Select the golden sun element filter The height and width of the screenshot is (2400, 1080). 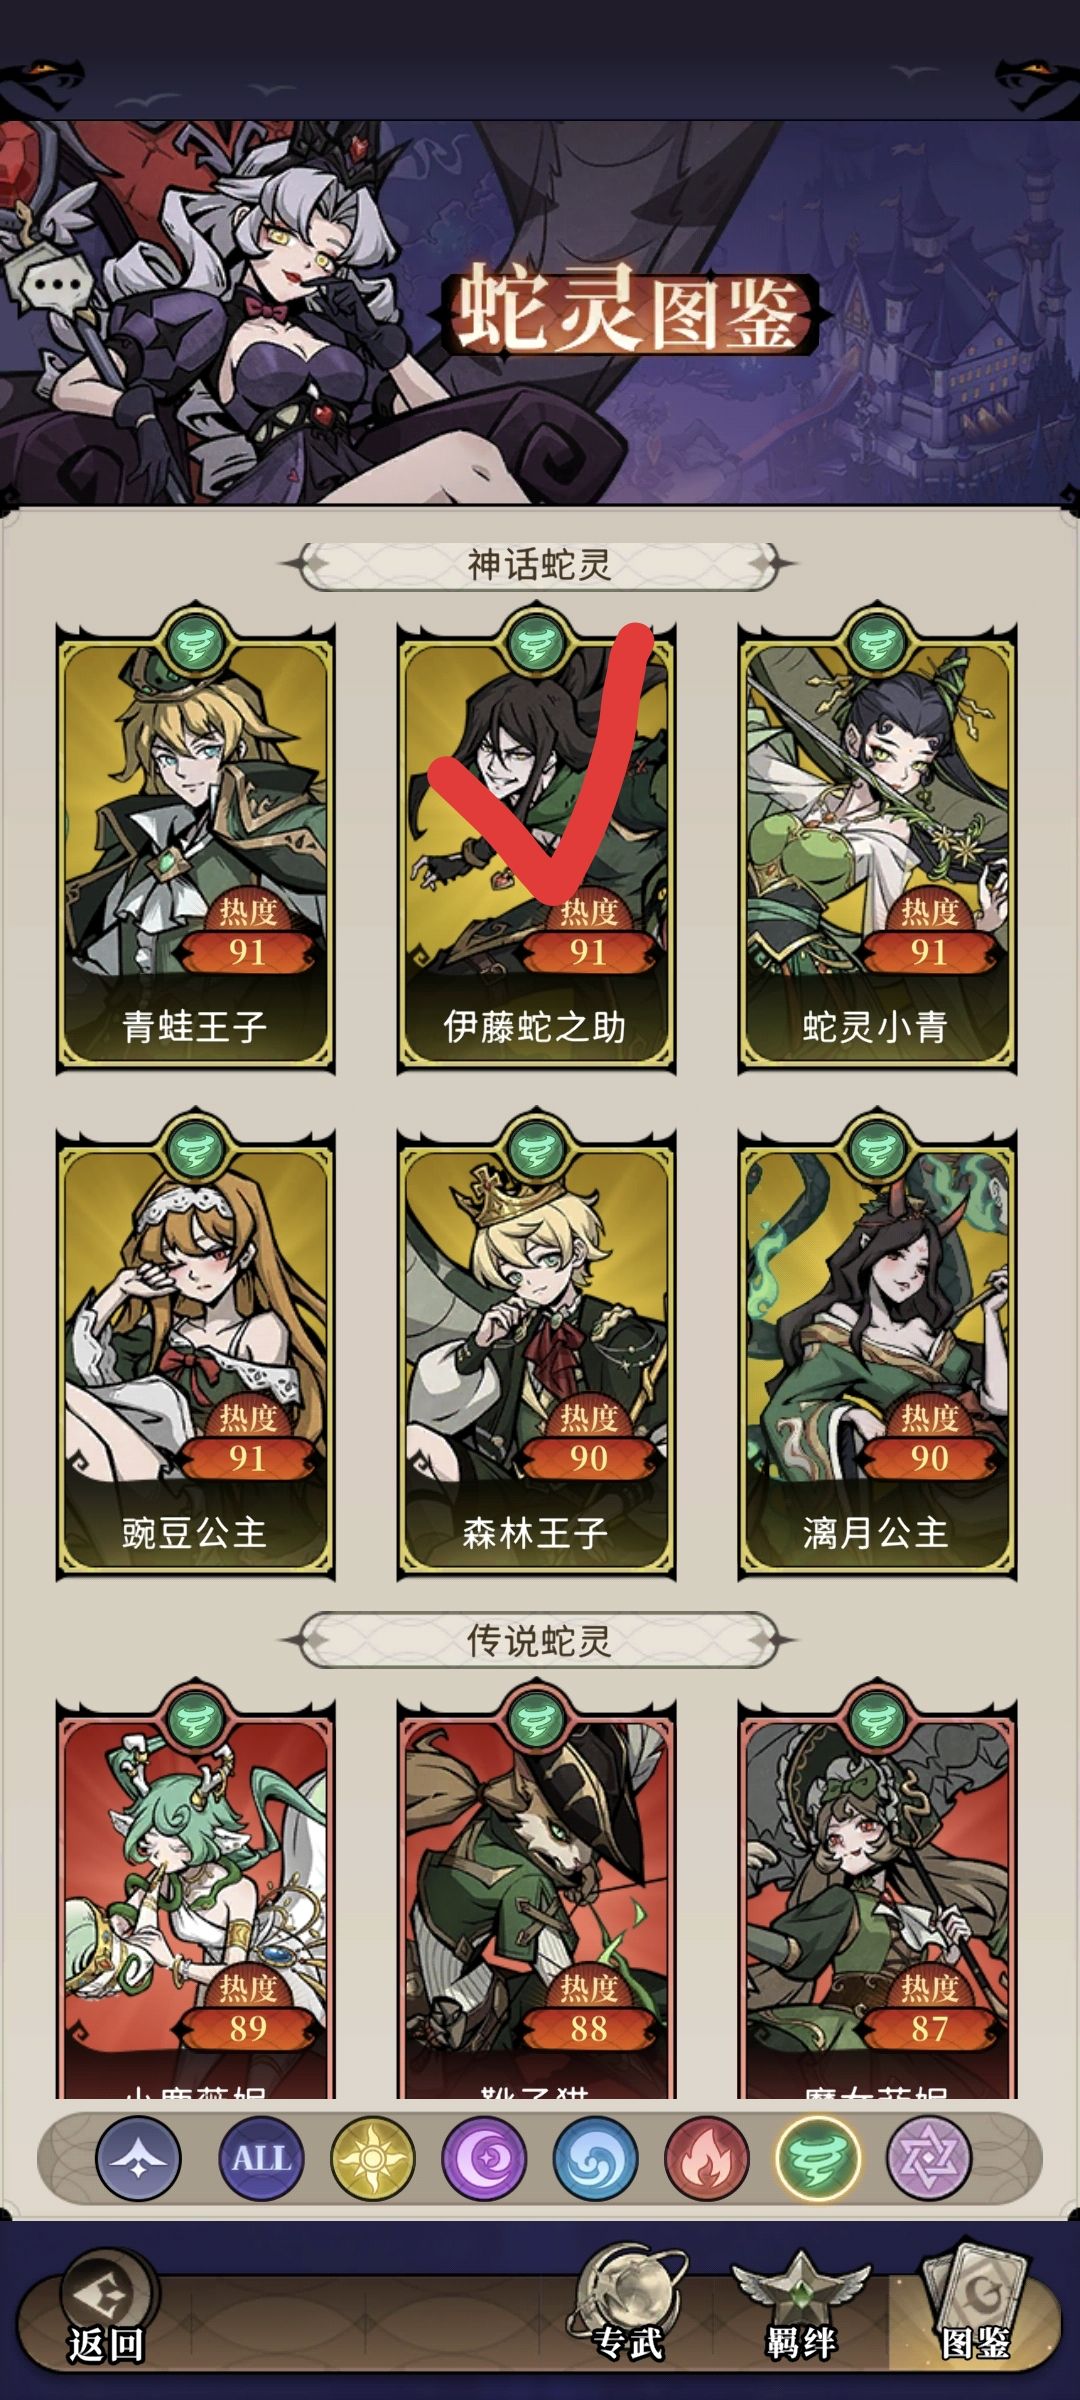372,2158
